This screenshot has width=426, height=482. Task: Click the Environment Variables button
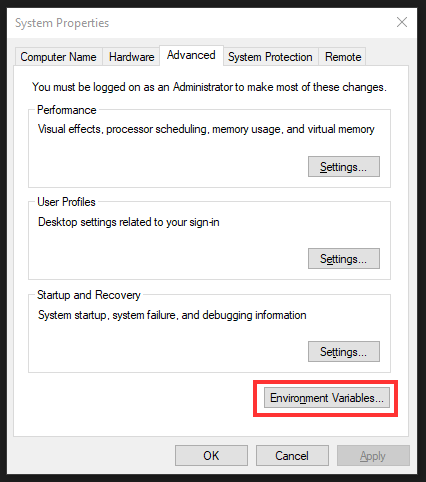point(327,398)
